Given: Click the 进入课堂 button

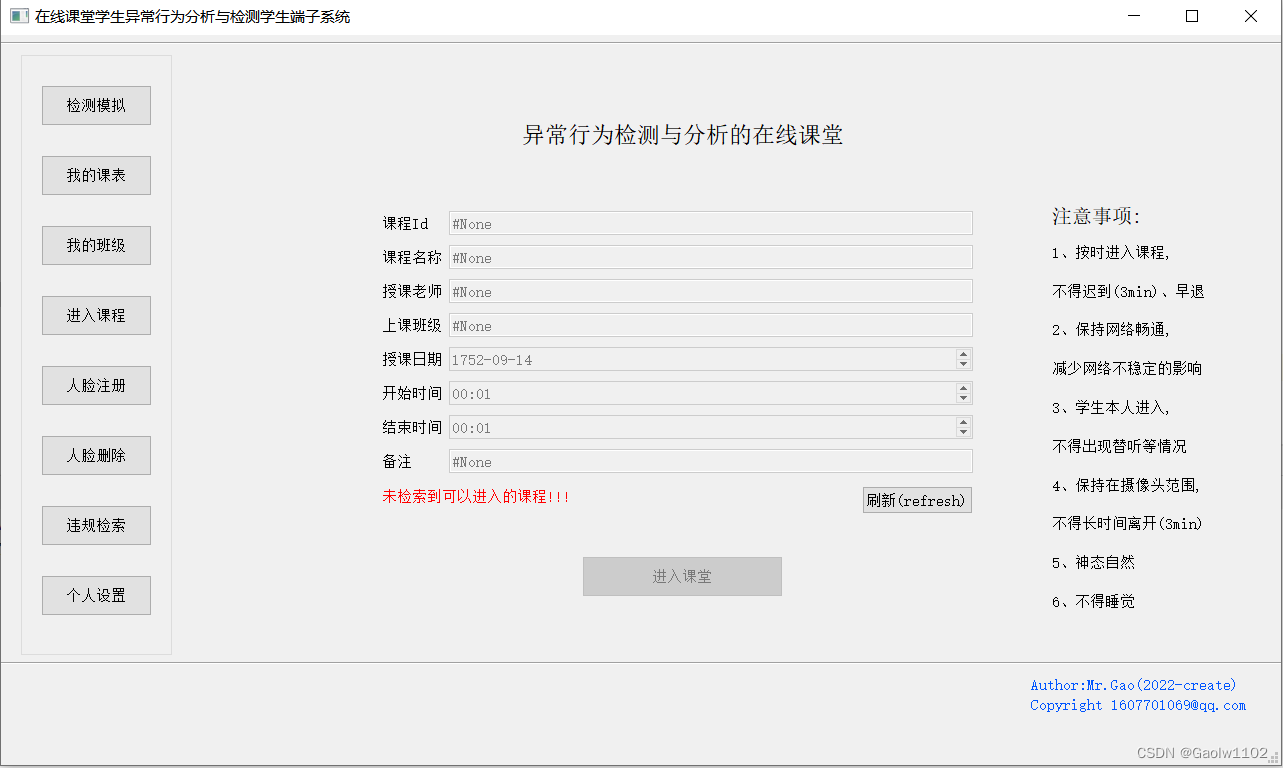Looking at the screenshot, I should [682, 576].
